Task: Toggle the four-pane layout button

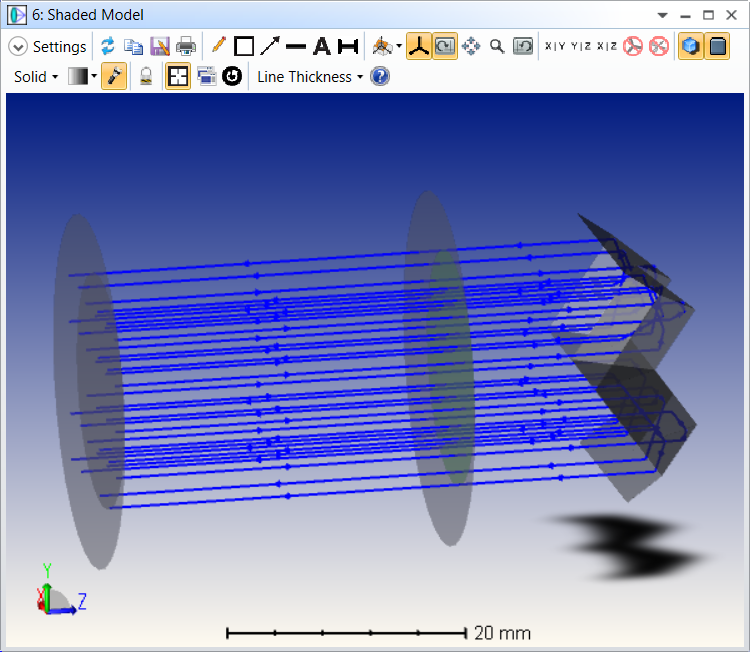Action: [178, 76]
